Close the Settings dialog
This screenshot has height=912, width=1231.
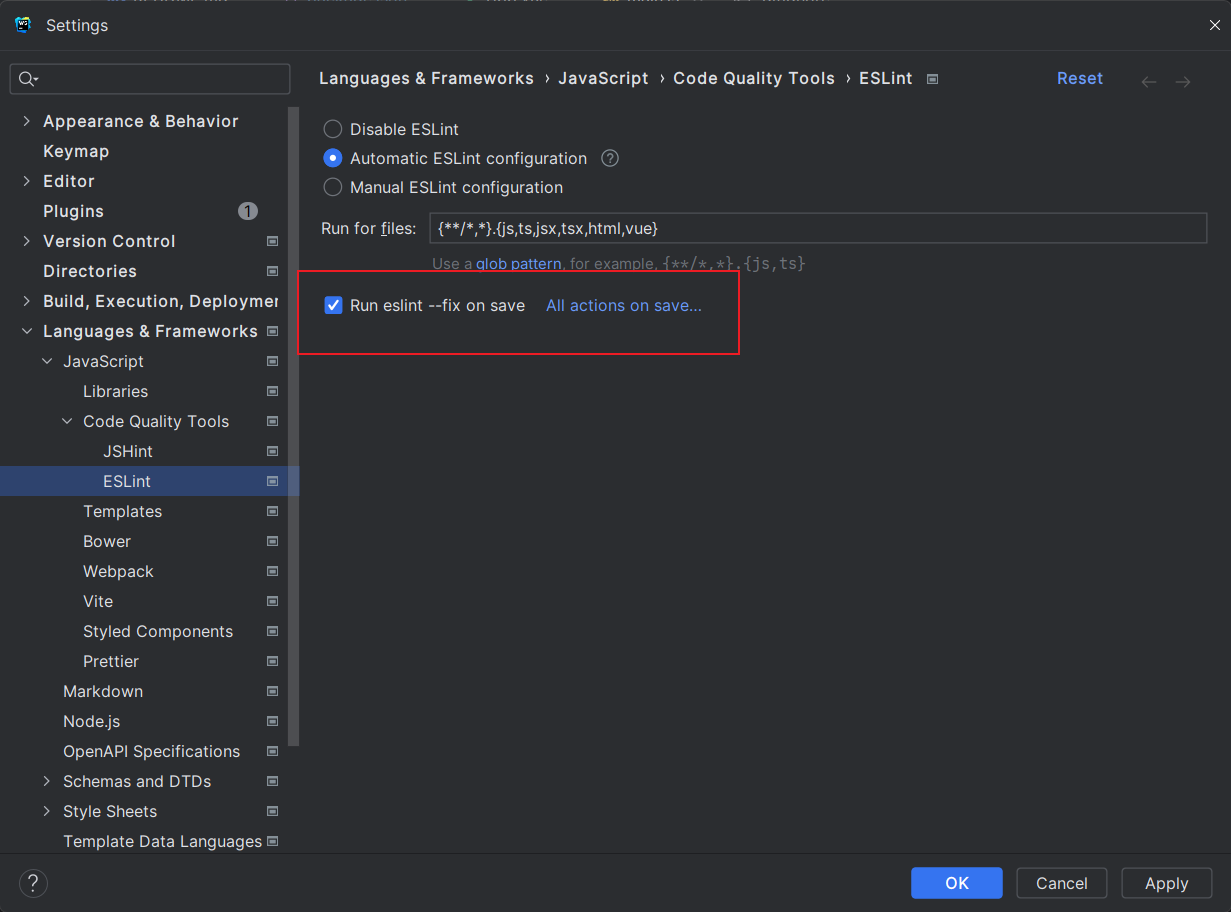click(1214, 25)
